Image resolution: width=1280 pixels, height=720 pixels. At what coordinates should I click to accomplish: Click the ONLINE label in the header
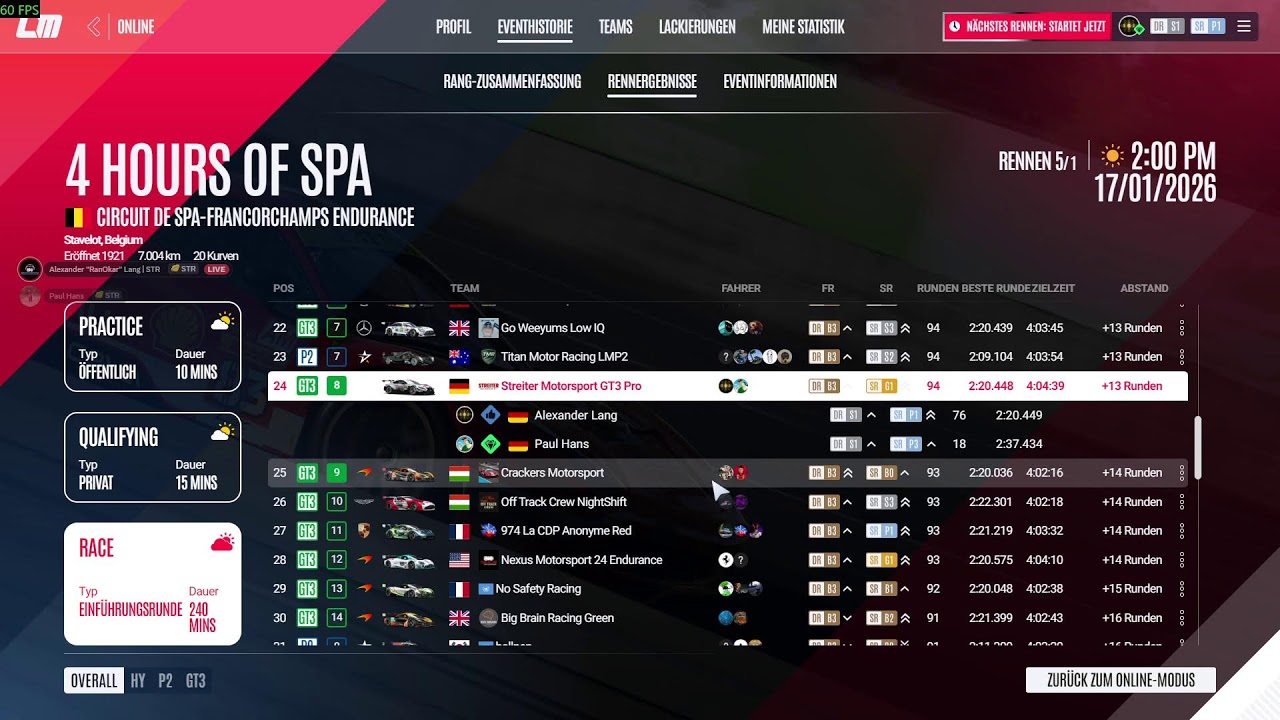click(x=136, y=27)
